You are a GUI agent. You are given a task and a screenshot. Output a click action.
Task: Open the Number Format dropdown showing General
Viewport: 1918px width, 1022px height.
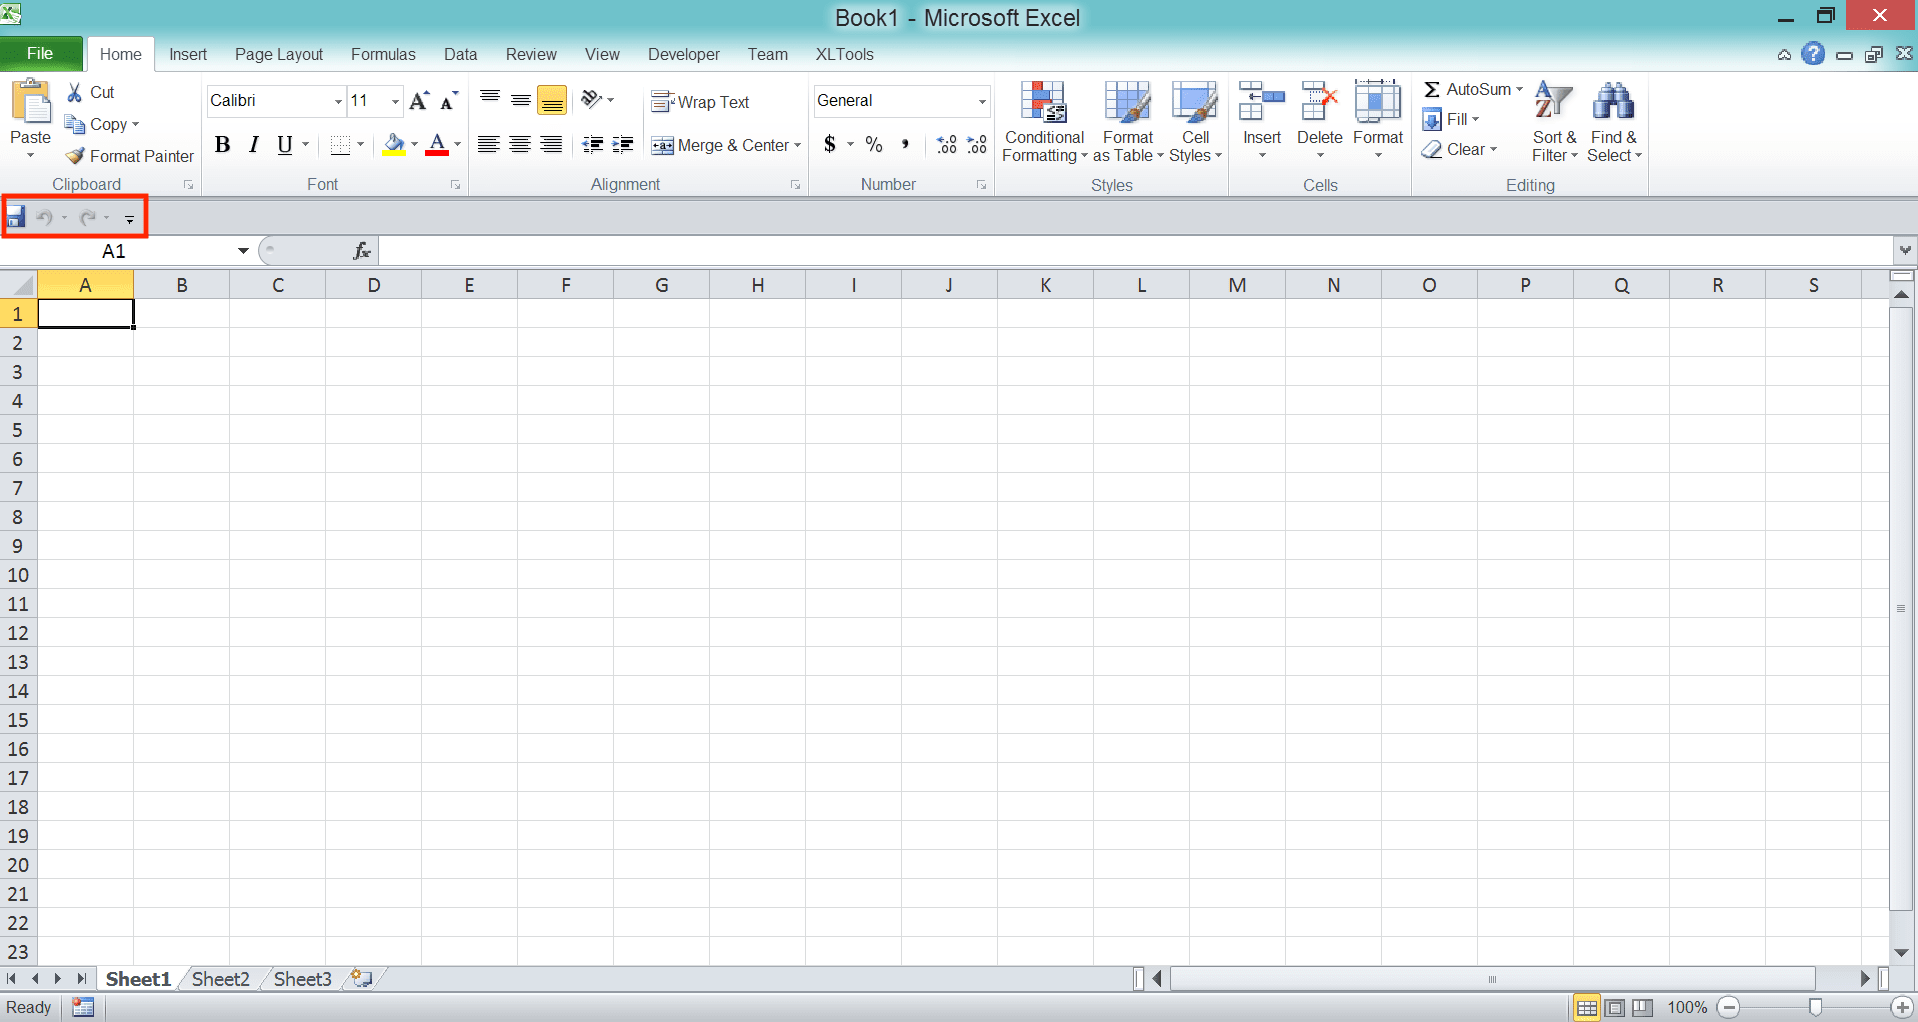coord(980,101)
